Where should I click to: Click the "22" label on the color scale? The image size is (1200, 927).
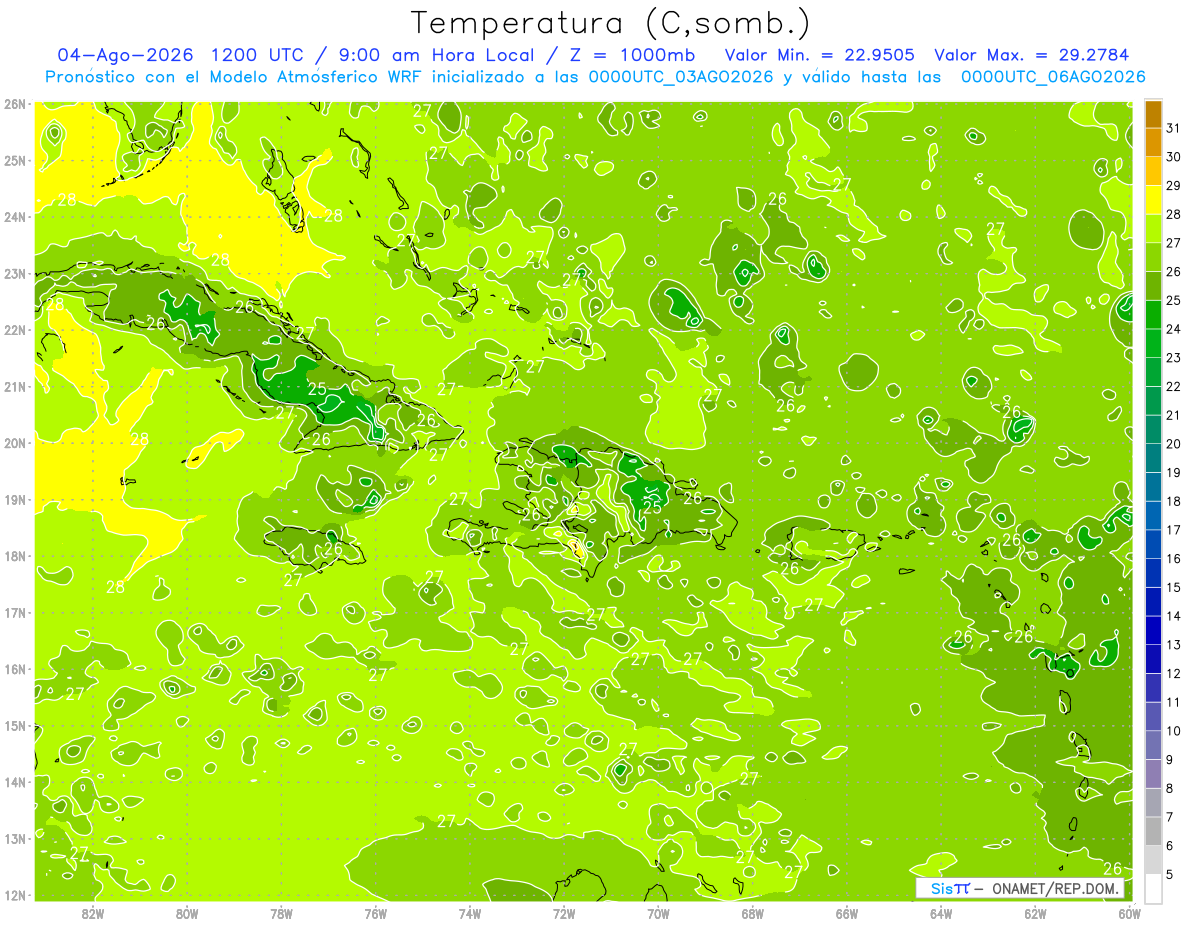coord(1173,386)
